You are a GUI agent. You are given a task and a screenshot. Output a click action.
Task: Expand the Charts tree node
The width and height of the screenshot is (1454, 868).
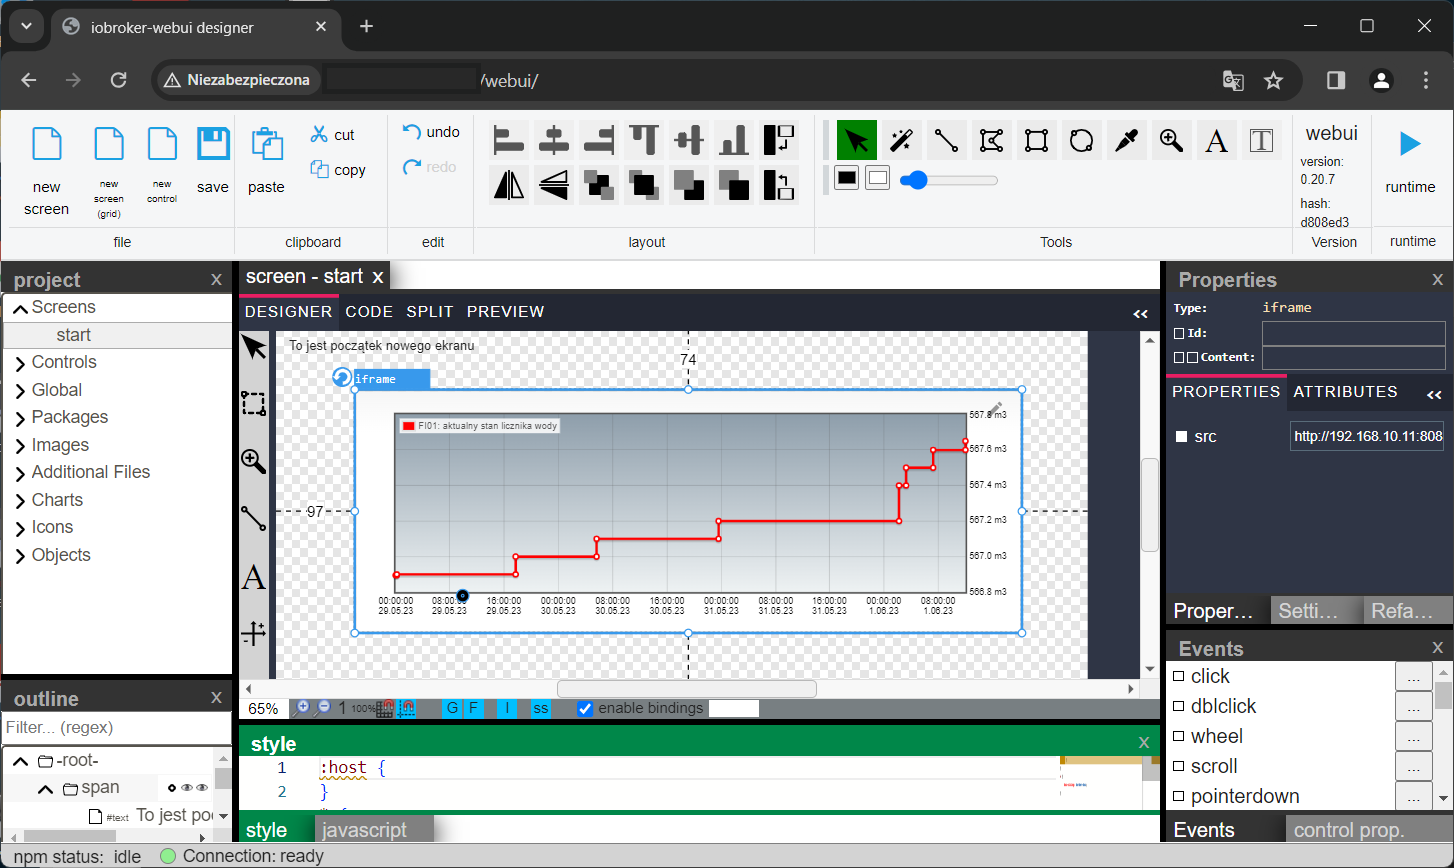point(20,501)
